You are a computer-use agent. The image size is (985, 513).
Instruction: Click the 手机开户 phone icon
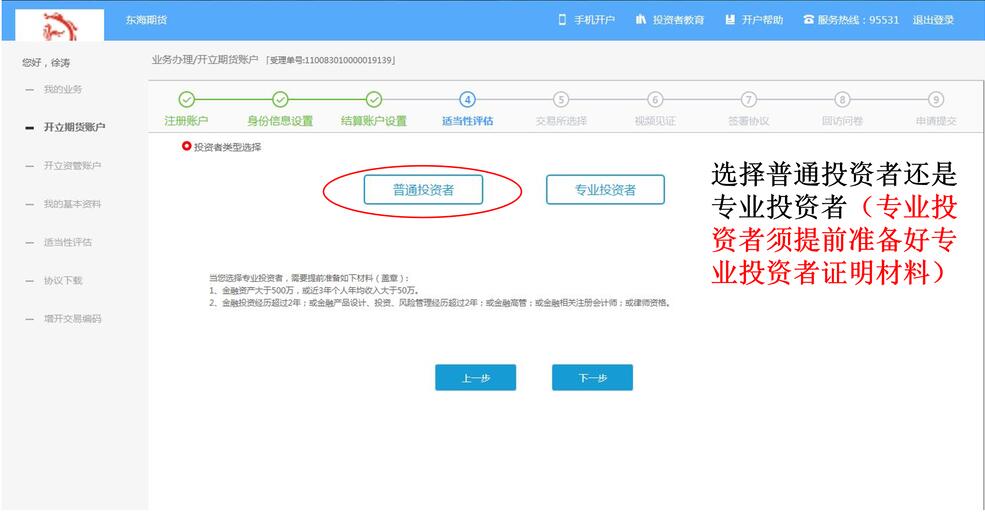tap(562, 20)
